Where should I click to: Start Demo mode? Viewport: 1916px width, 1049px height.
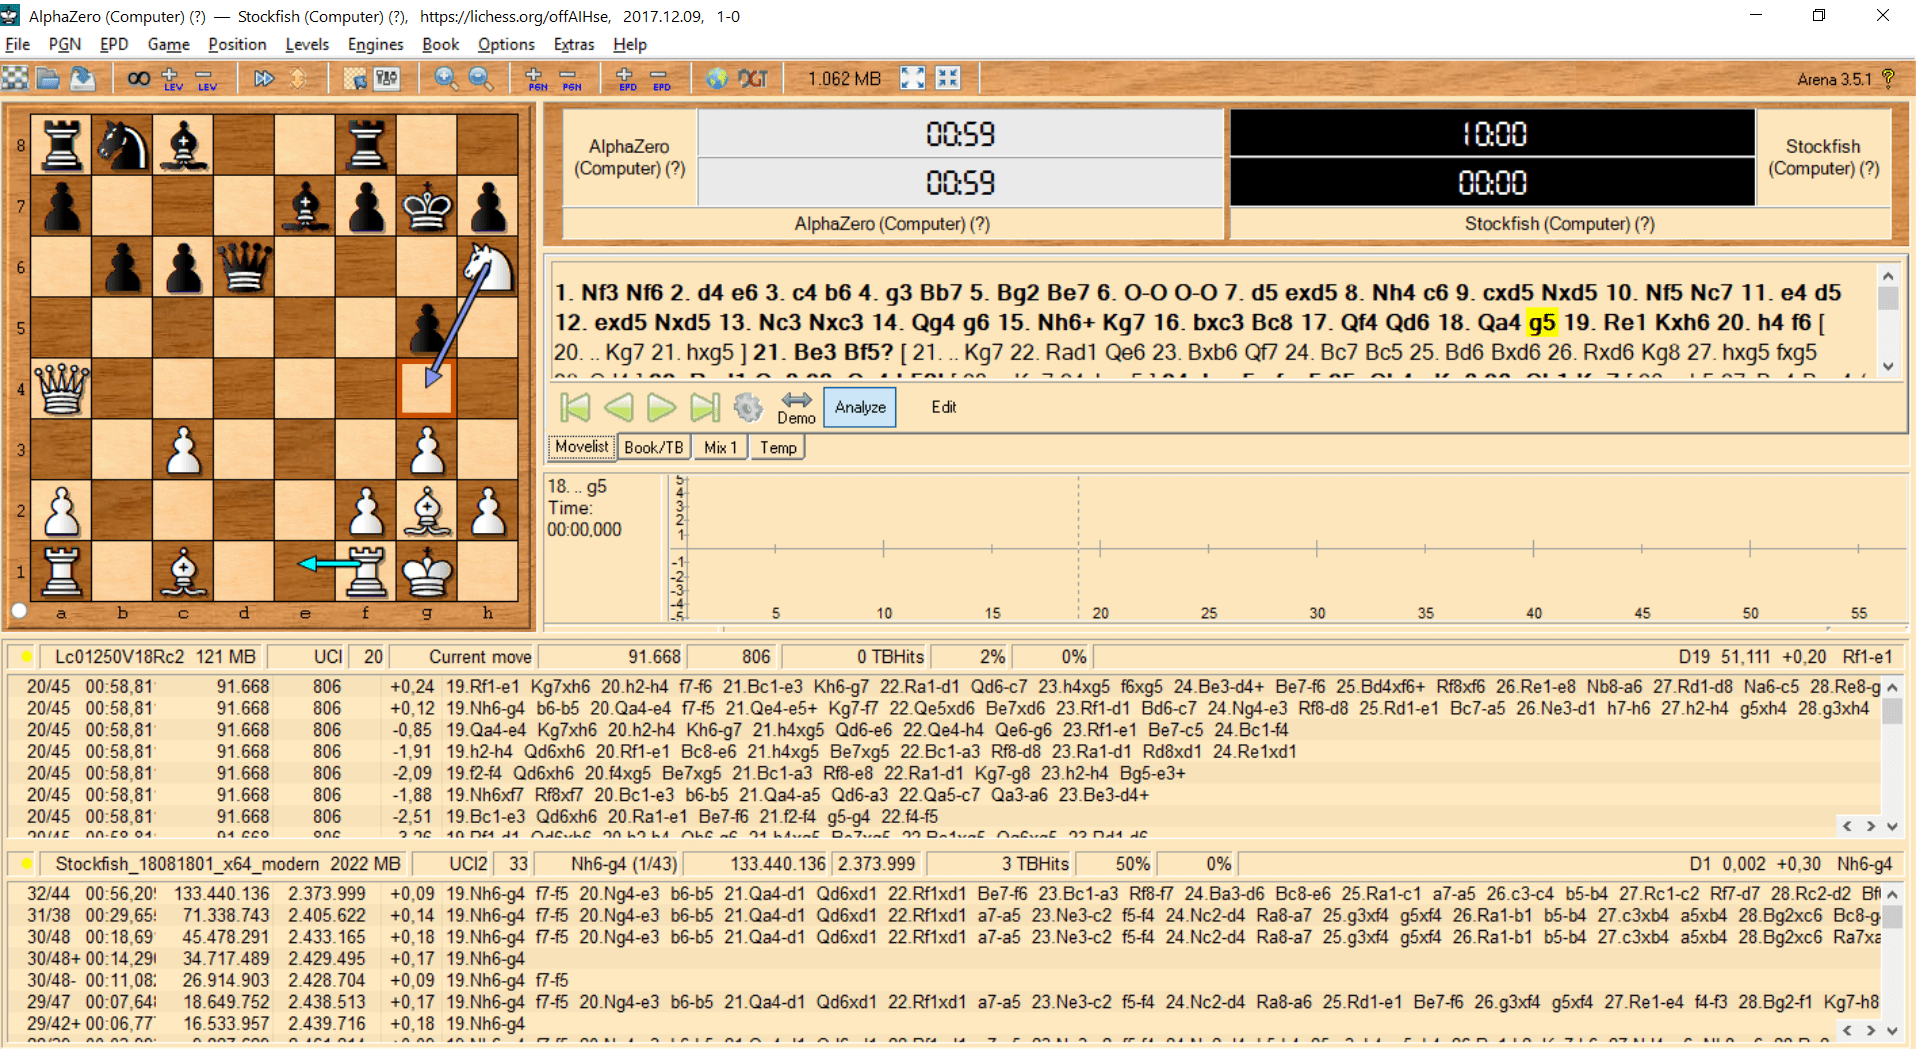tap(796, 408)
